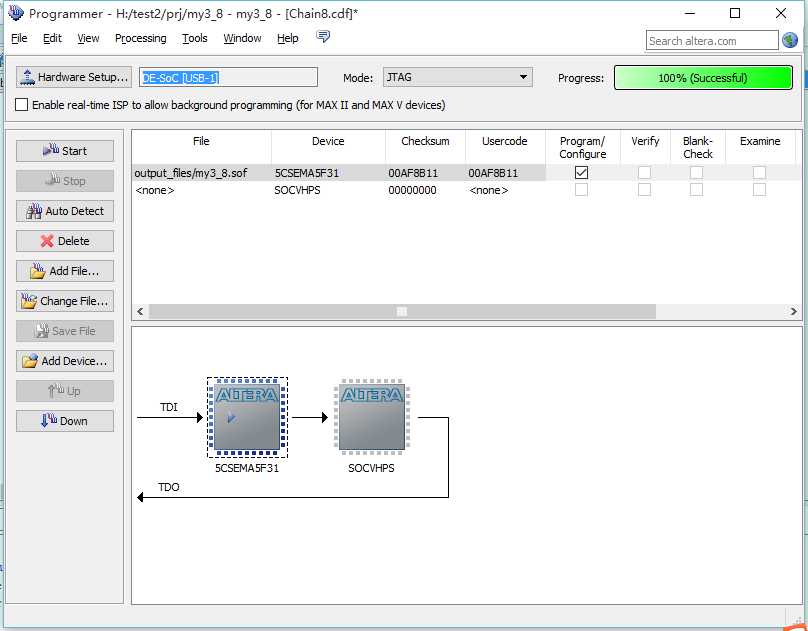Image resolution: width=808 pixels, height=631 pixels.
Task: Open Hardware Setup dialog
Action: click(x=74, y=77)
